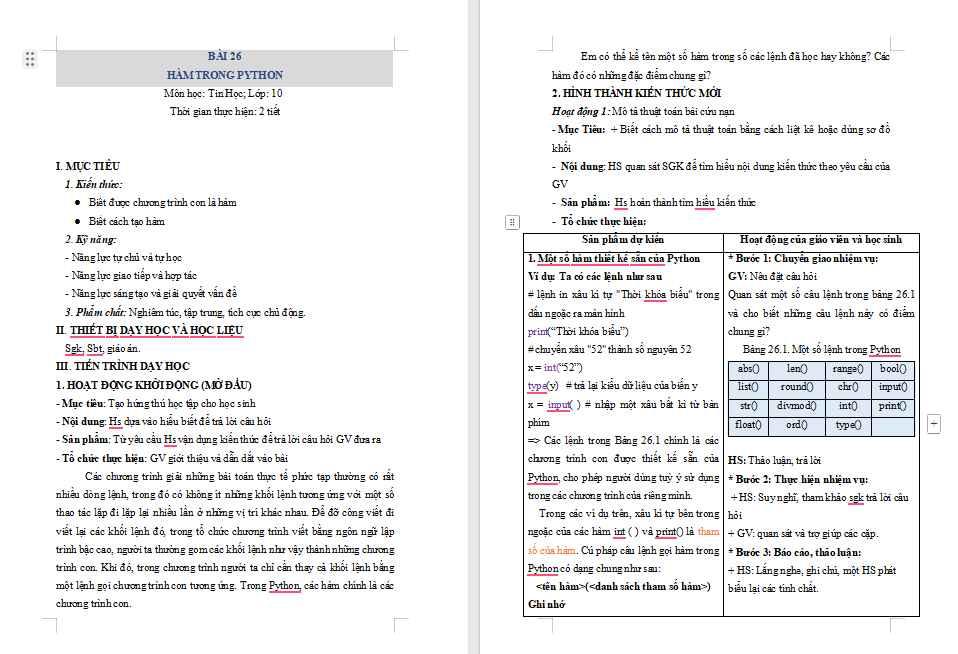Image resolution: width=958 pixels, height=654 pixels.
Task: Click the len() cell in Bảng 26.1
Action: (x=797, y=369)
